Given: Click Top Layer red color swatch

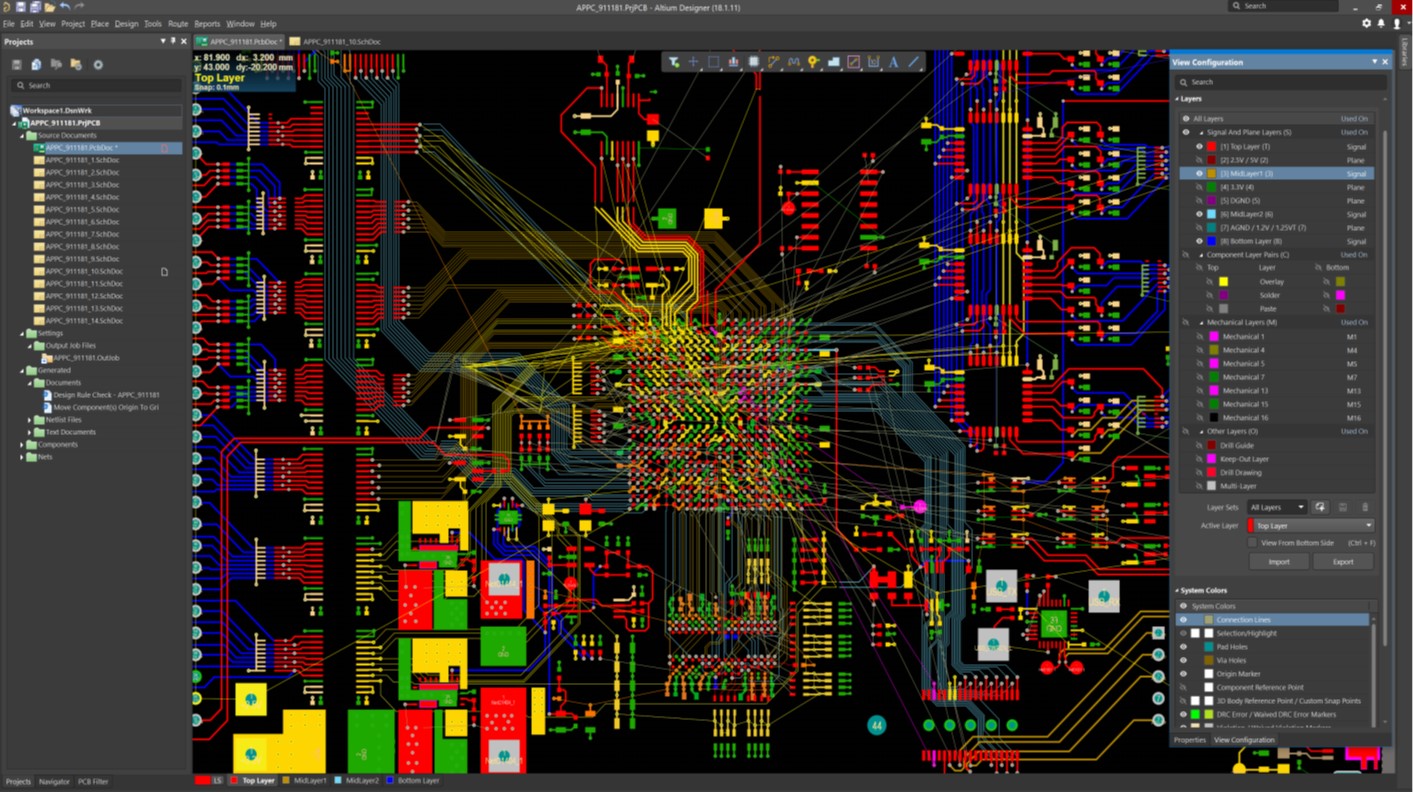Looking at the screenshot, I should coord(1211,146).
